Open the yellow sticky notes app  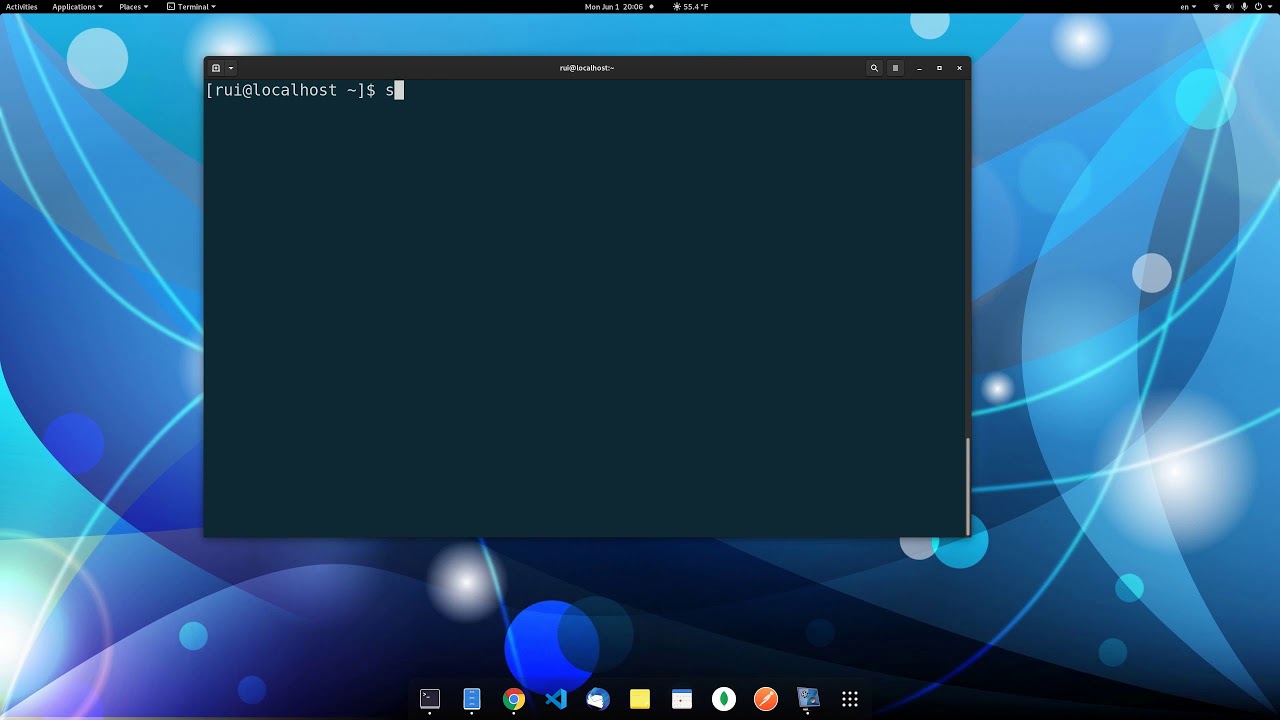click(x=640, y=698)
